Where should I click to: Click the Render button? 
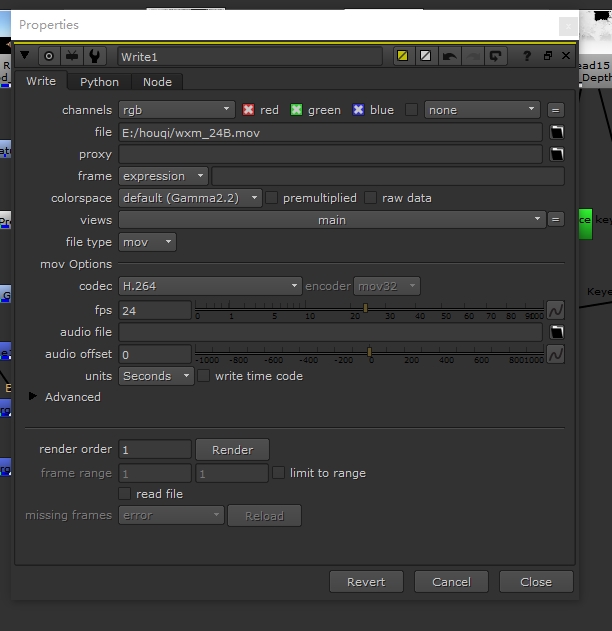[233, 450]
